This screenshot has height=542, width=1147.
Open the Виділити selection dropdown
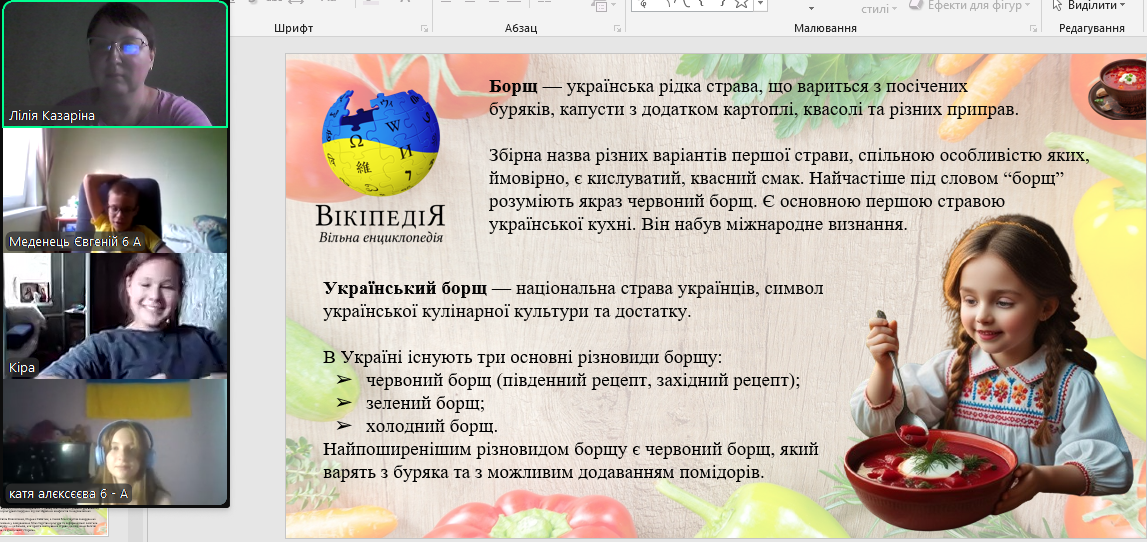coord(1089,5)
